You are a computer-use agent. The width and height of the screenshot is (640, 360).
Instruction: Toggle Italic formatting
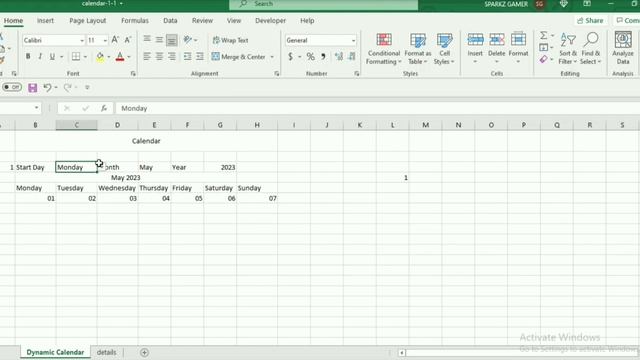click(x=40, y=57)
